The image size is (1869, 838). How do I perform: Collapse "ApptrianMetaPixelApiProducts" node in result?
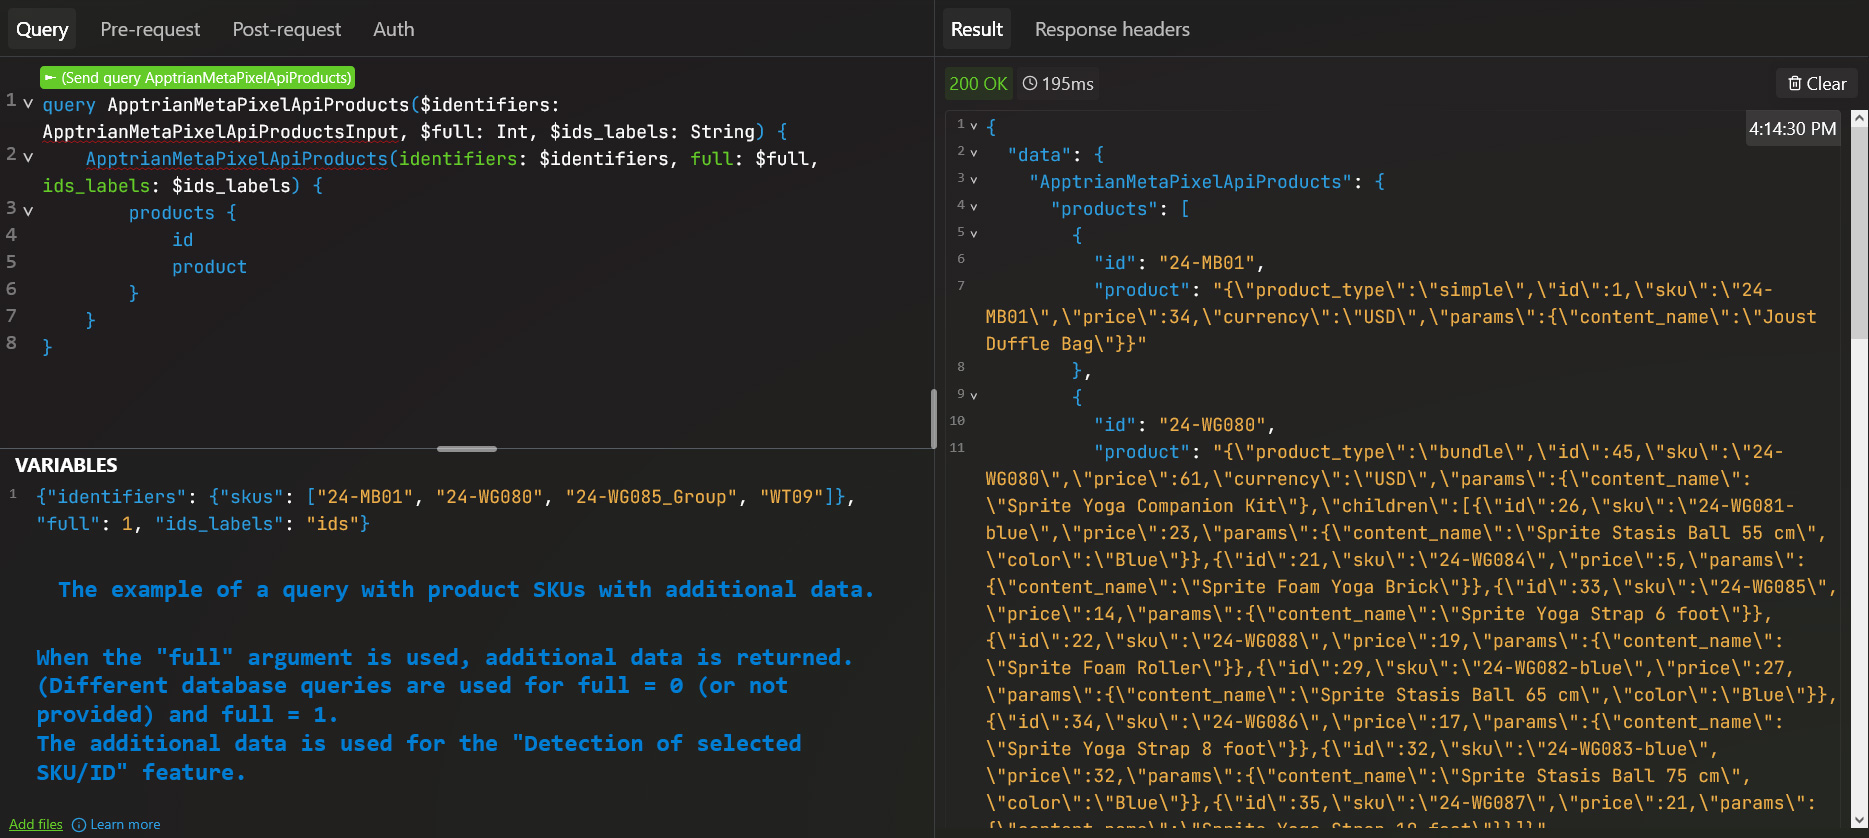974,181
